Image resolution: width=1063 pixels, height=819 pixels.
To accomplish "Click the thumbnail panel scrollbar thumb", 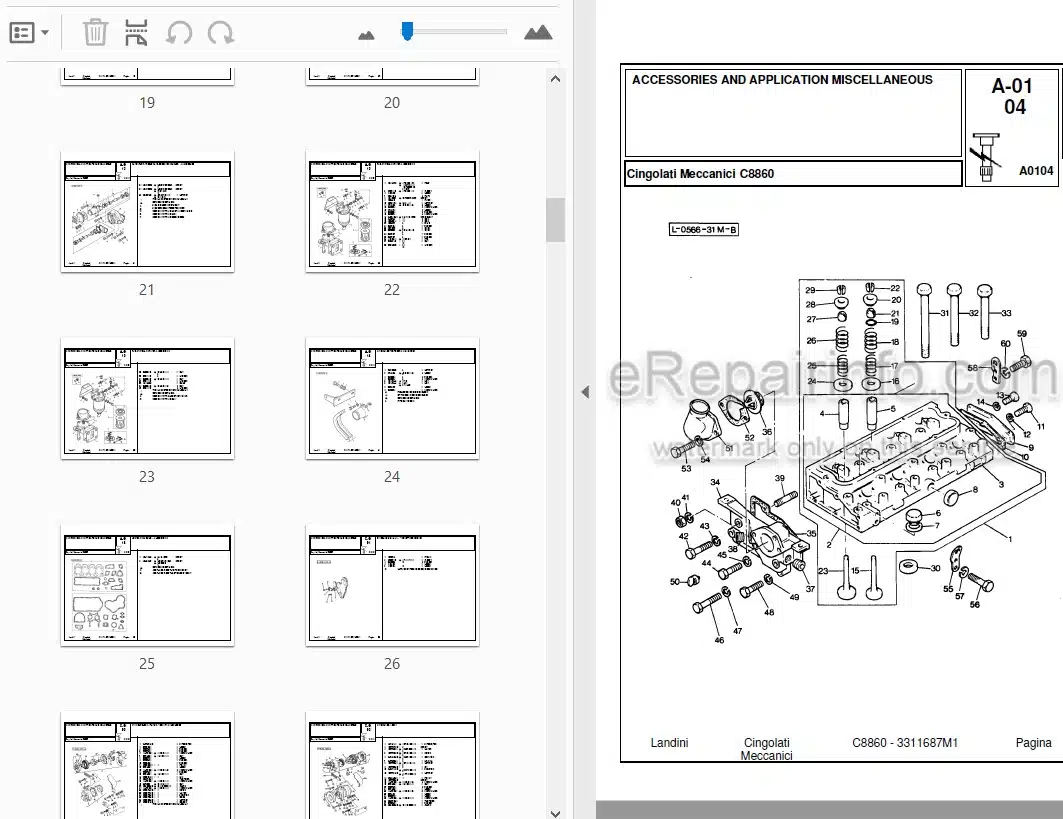I will point(555,220).
